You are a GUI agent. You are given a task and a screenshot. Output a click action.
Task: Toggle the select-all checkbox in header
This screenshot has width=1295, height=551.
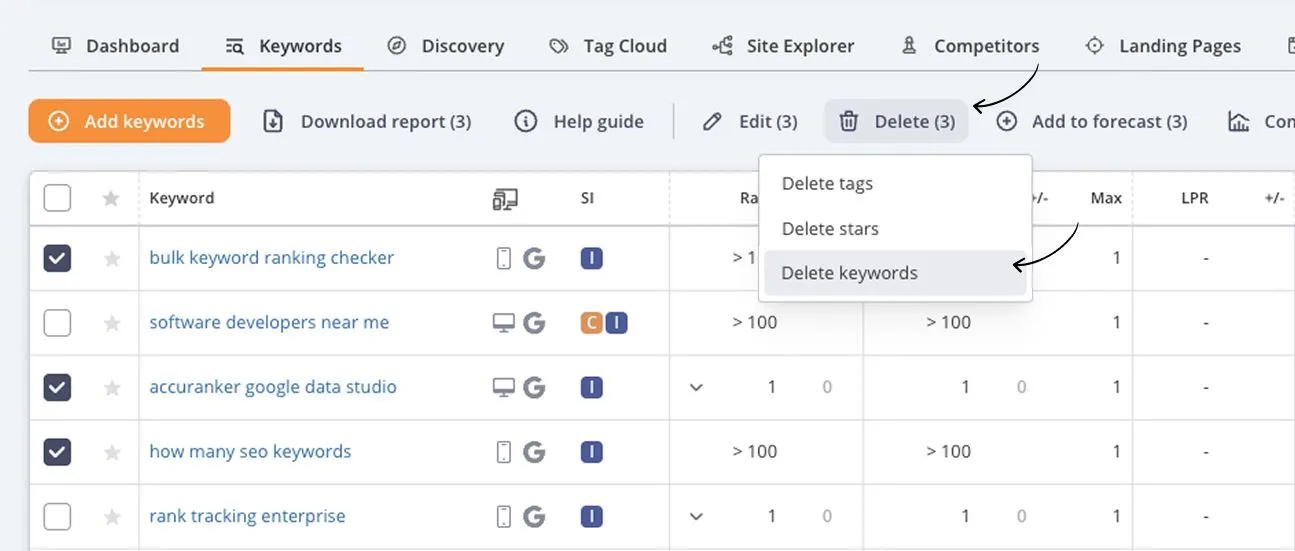click(x=58, y=199)
